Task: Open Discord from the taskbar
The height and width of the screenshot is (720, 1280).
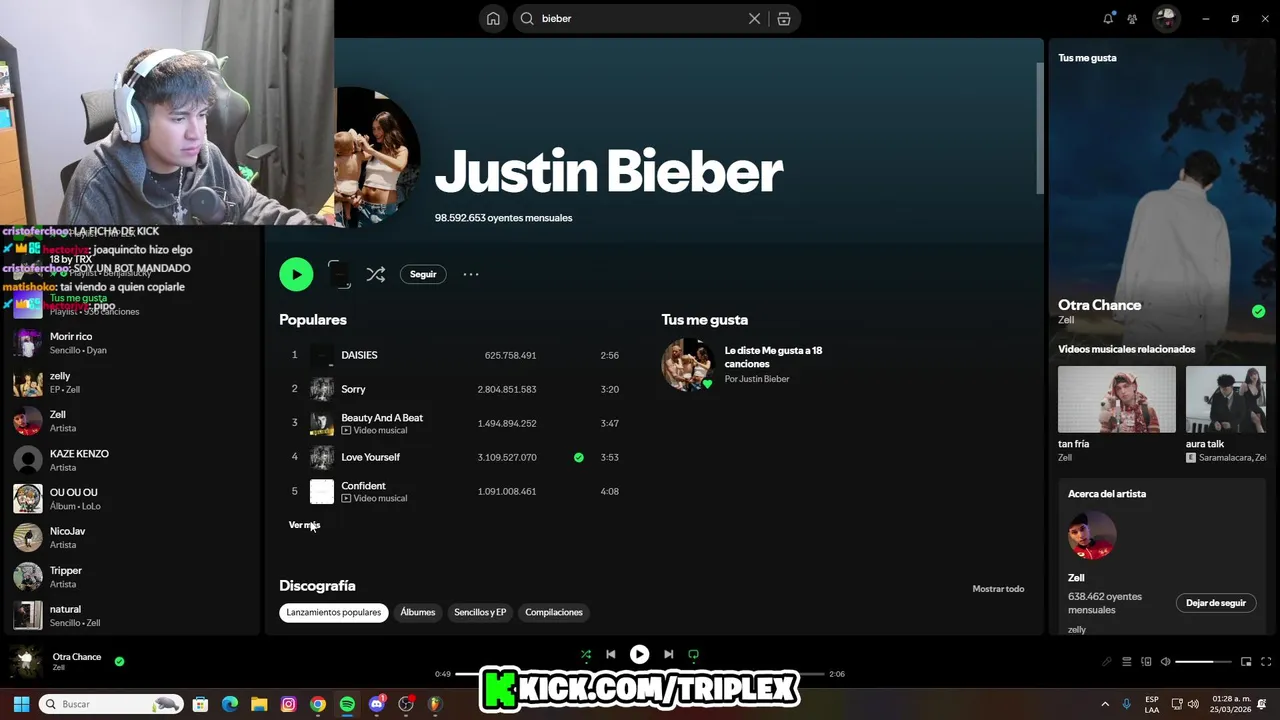Action: click(x=376, y=704)
